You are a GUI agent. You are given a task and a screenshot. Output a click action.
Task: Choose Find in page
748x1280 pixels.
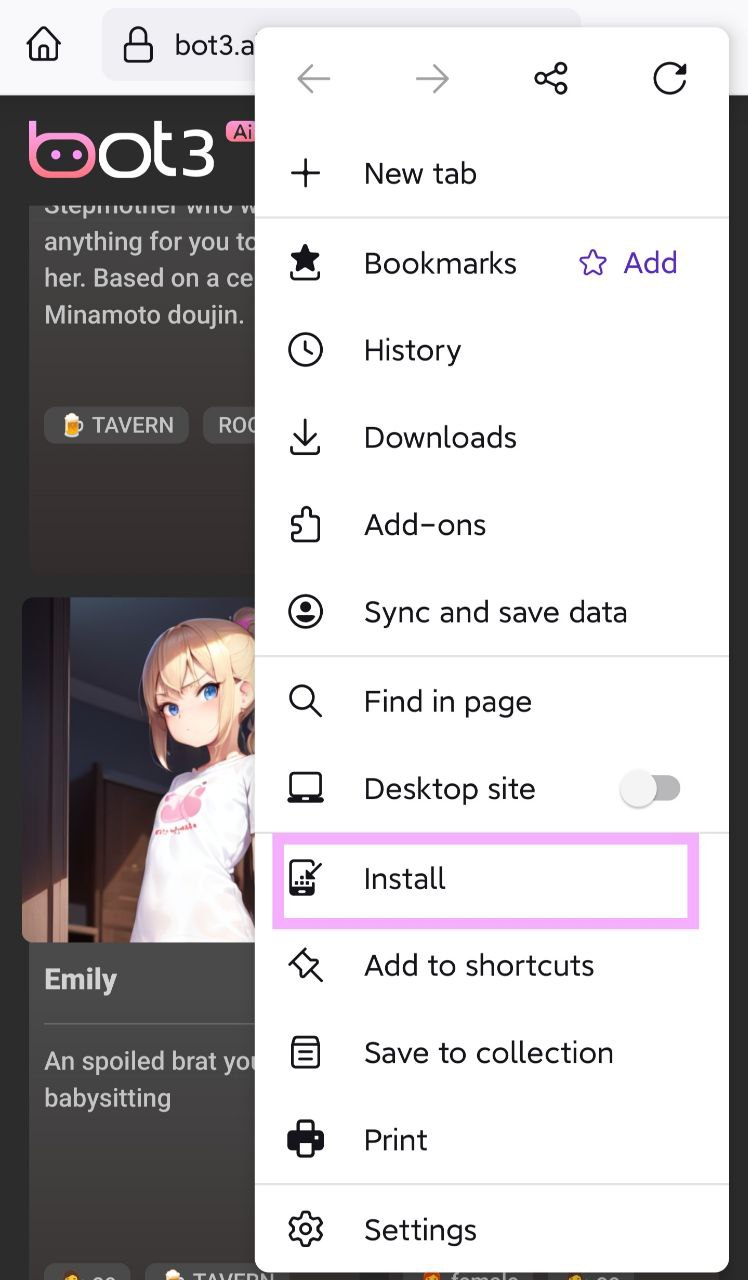[447, 702]
